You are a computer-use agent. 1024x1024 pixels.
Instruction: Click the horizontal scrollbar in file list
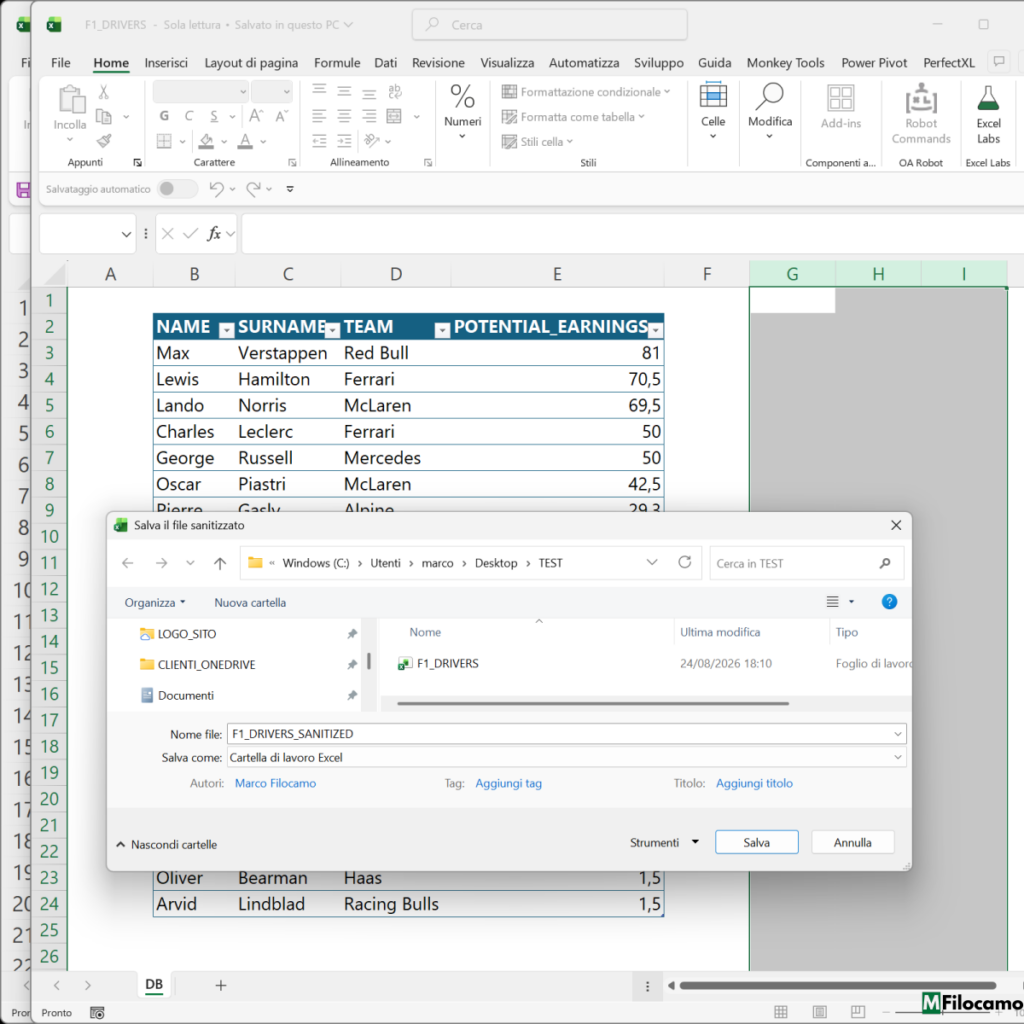[x=592, y=703]
